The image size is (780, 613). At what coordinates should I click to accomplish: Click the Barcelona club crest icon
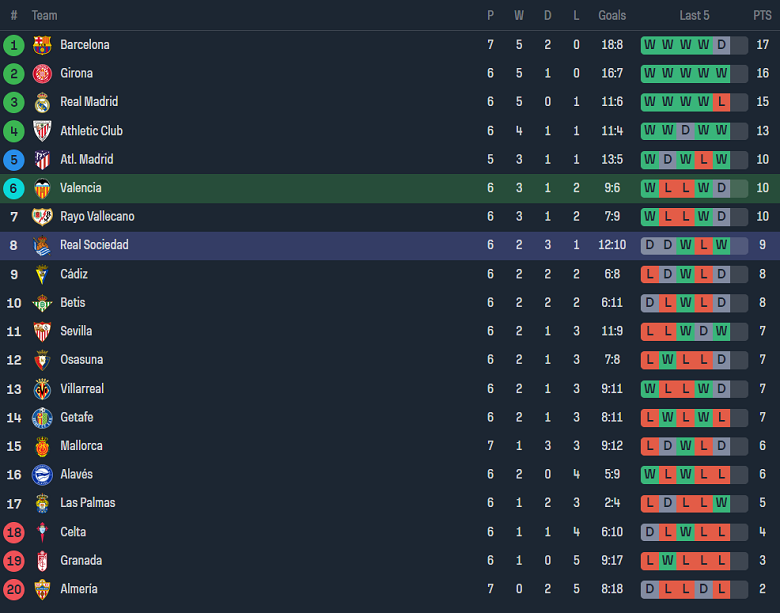coord(42,45)
